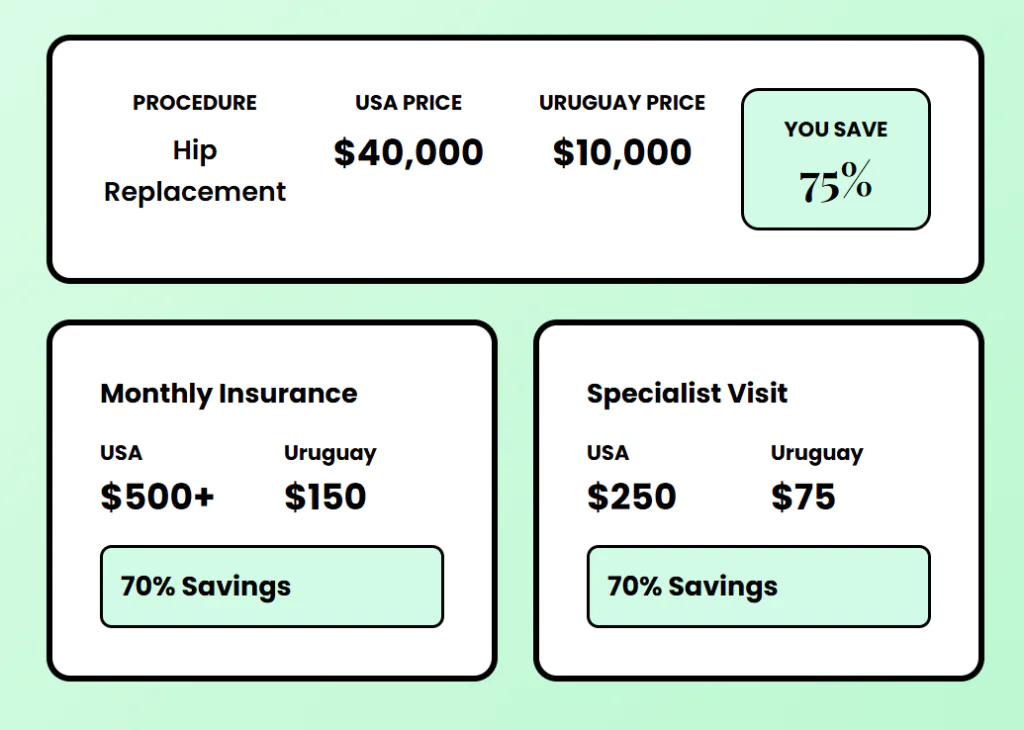Select the $250 USA specialist price
This screenshot has height=730, width=1024.
(632, 496)
